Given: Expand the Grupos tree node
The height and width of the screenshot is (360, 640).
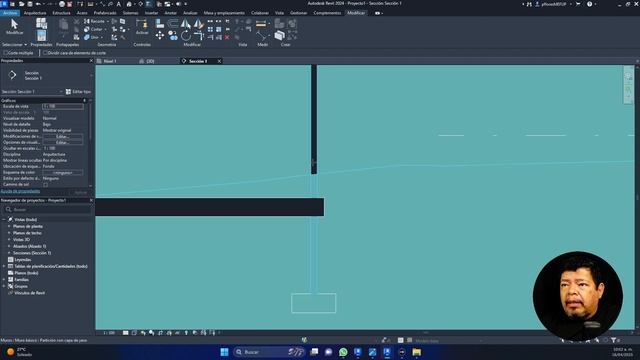Looking at the screenshot, I should point(4,286).
